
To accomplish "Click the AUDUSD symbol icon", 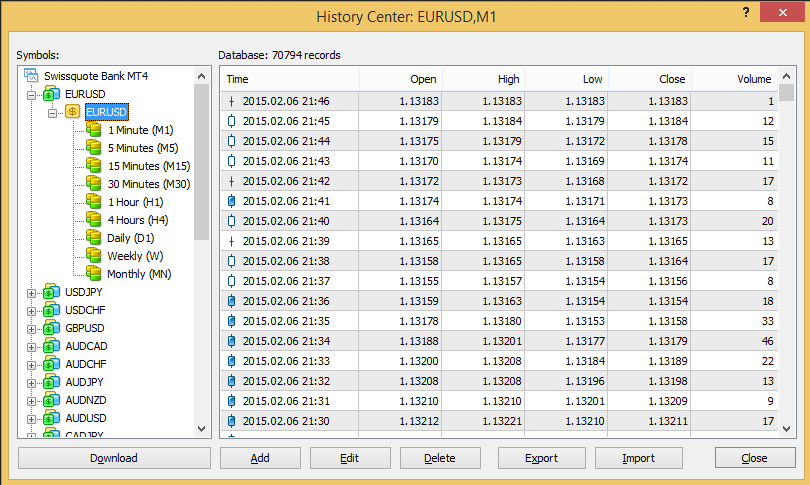I will tap(51, 418).
